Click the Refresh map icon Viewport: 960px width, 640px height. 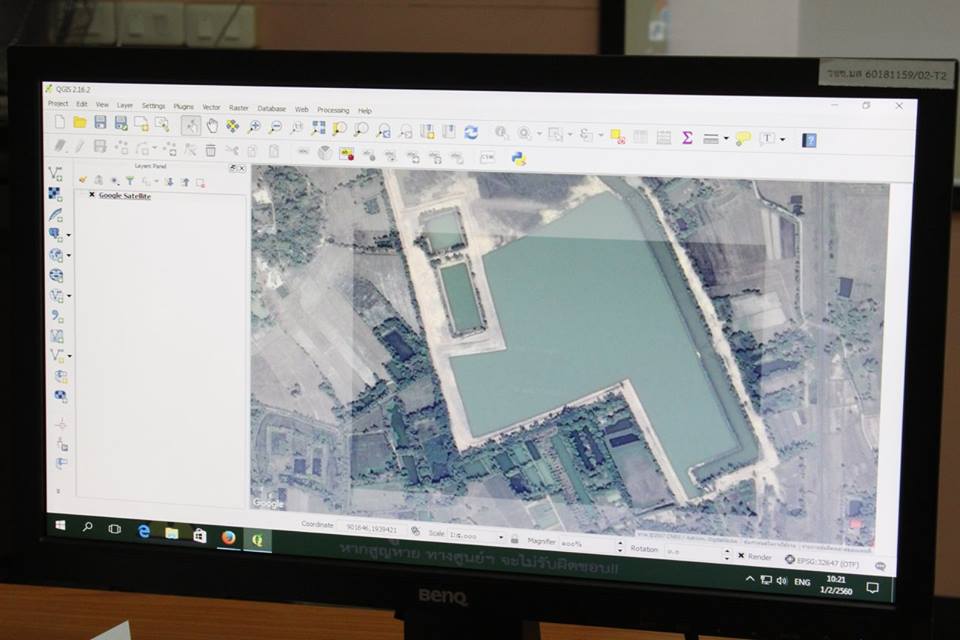471,132
